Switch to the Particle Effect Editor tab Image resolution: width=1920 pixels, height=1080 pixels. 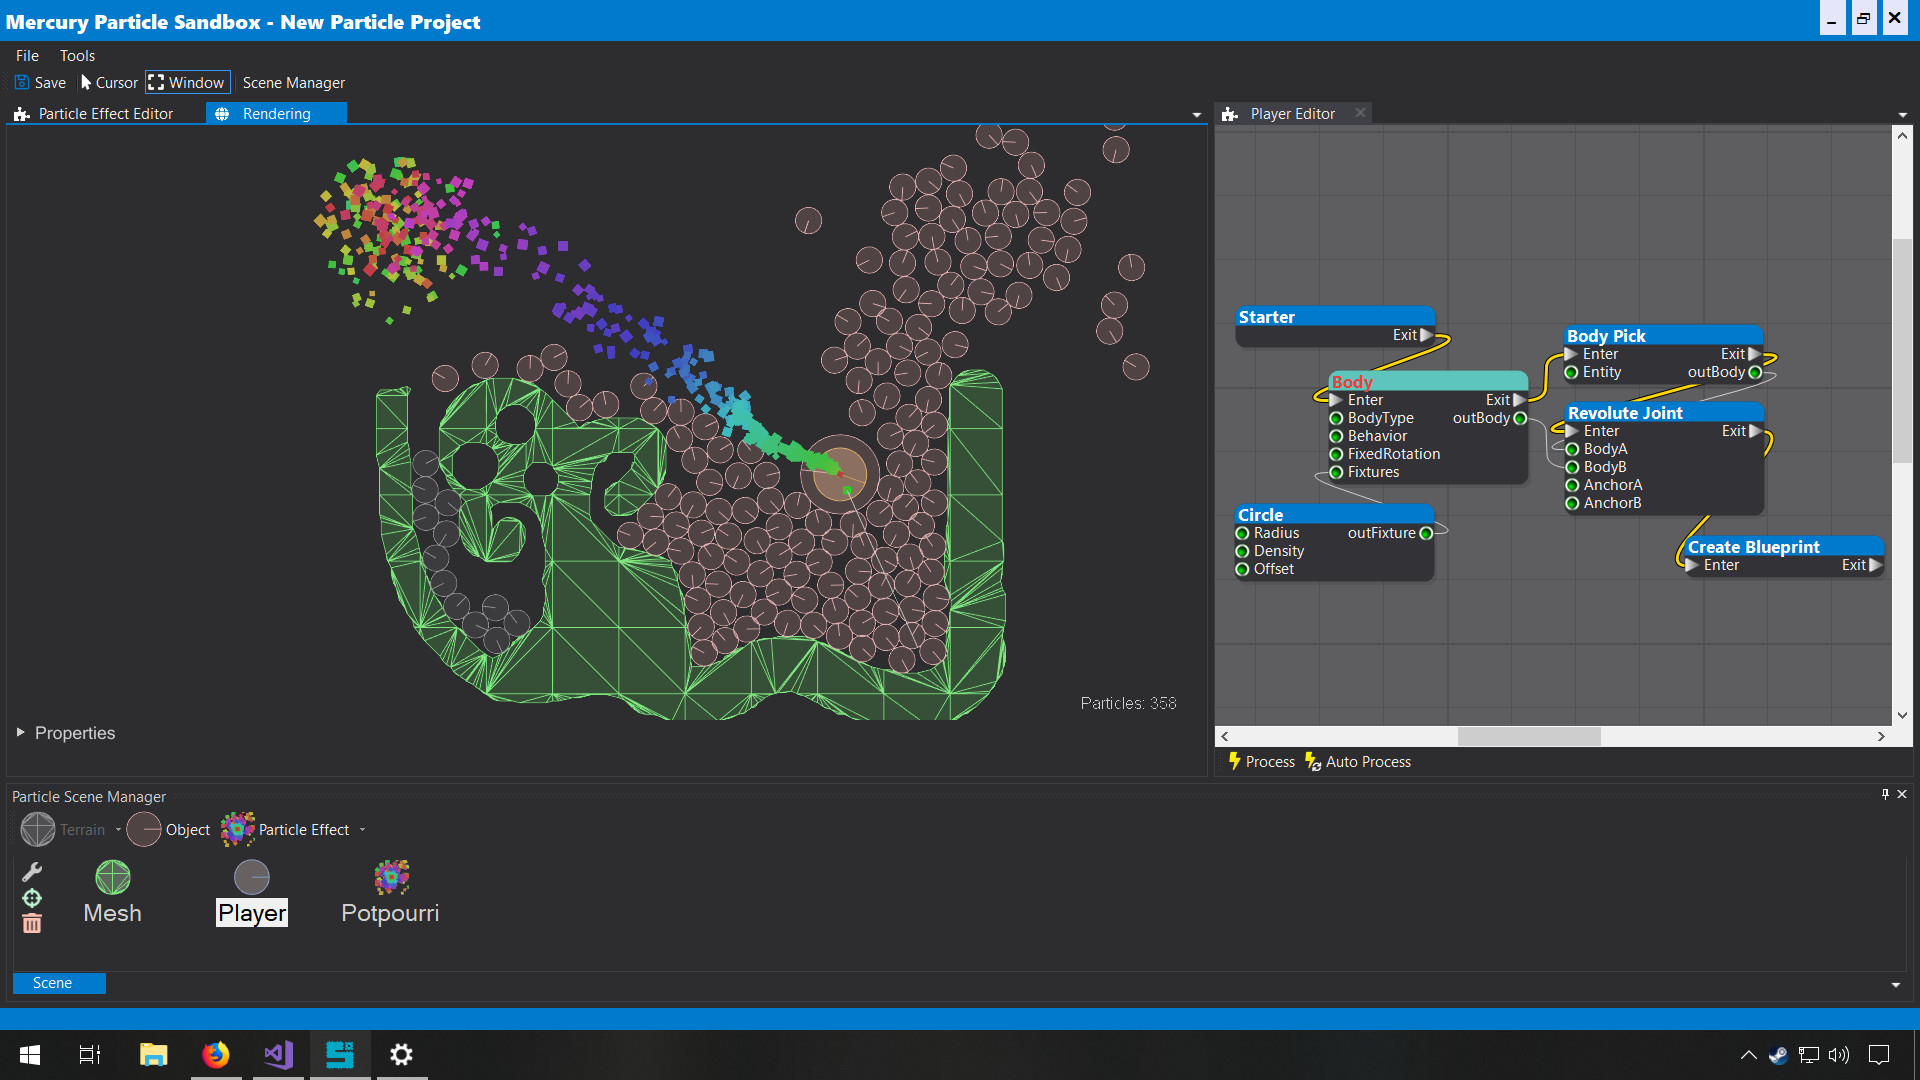pyautogui.click(x=104, y=113)
